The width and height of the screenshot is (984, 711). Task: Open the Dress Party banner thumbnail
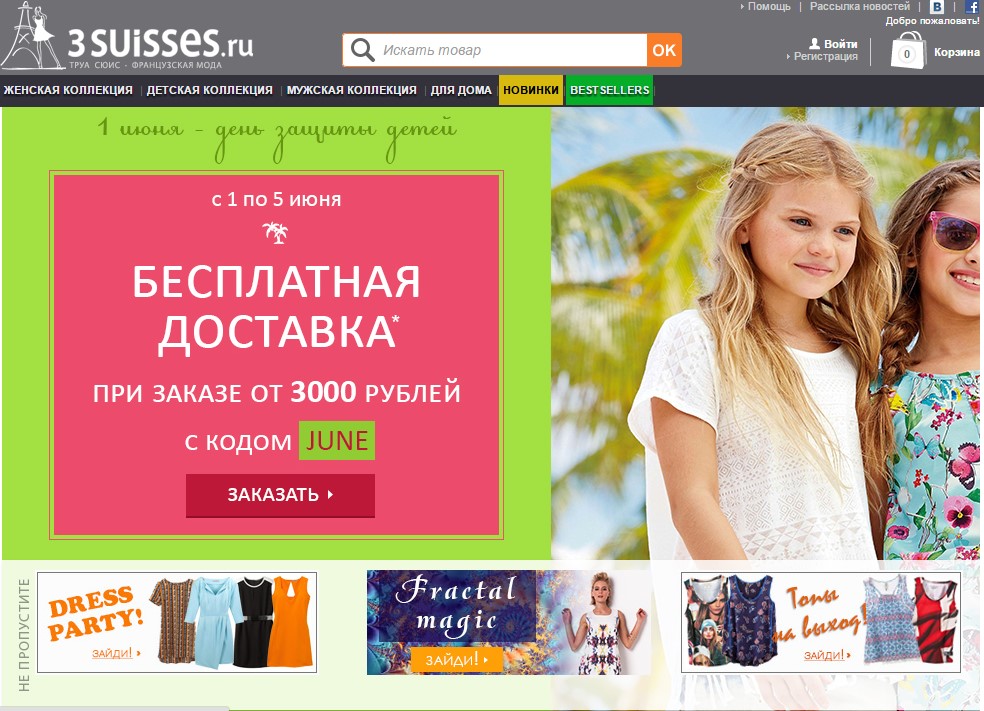(x=177, y=622)
